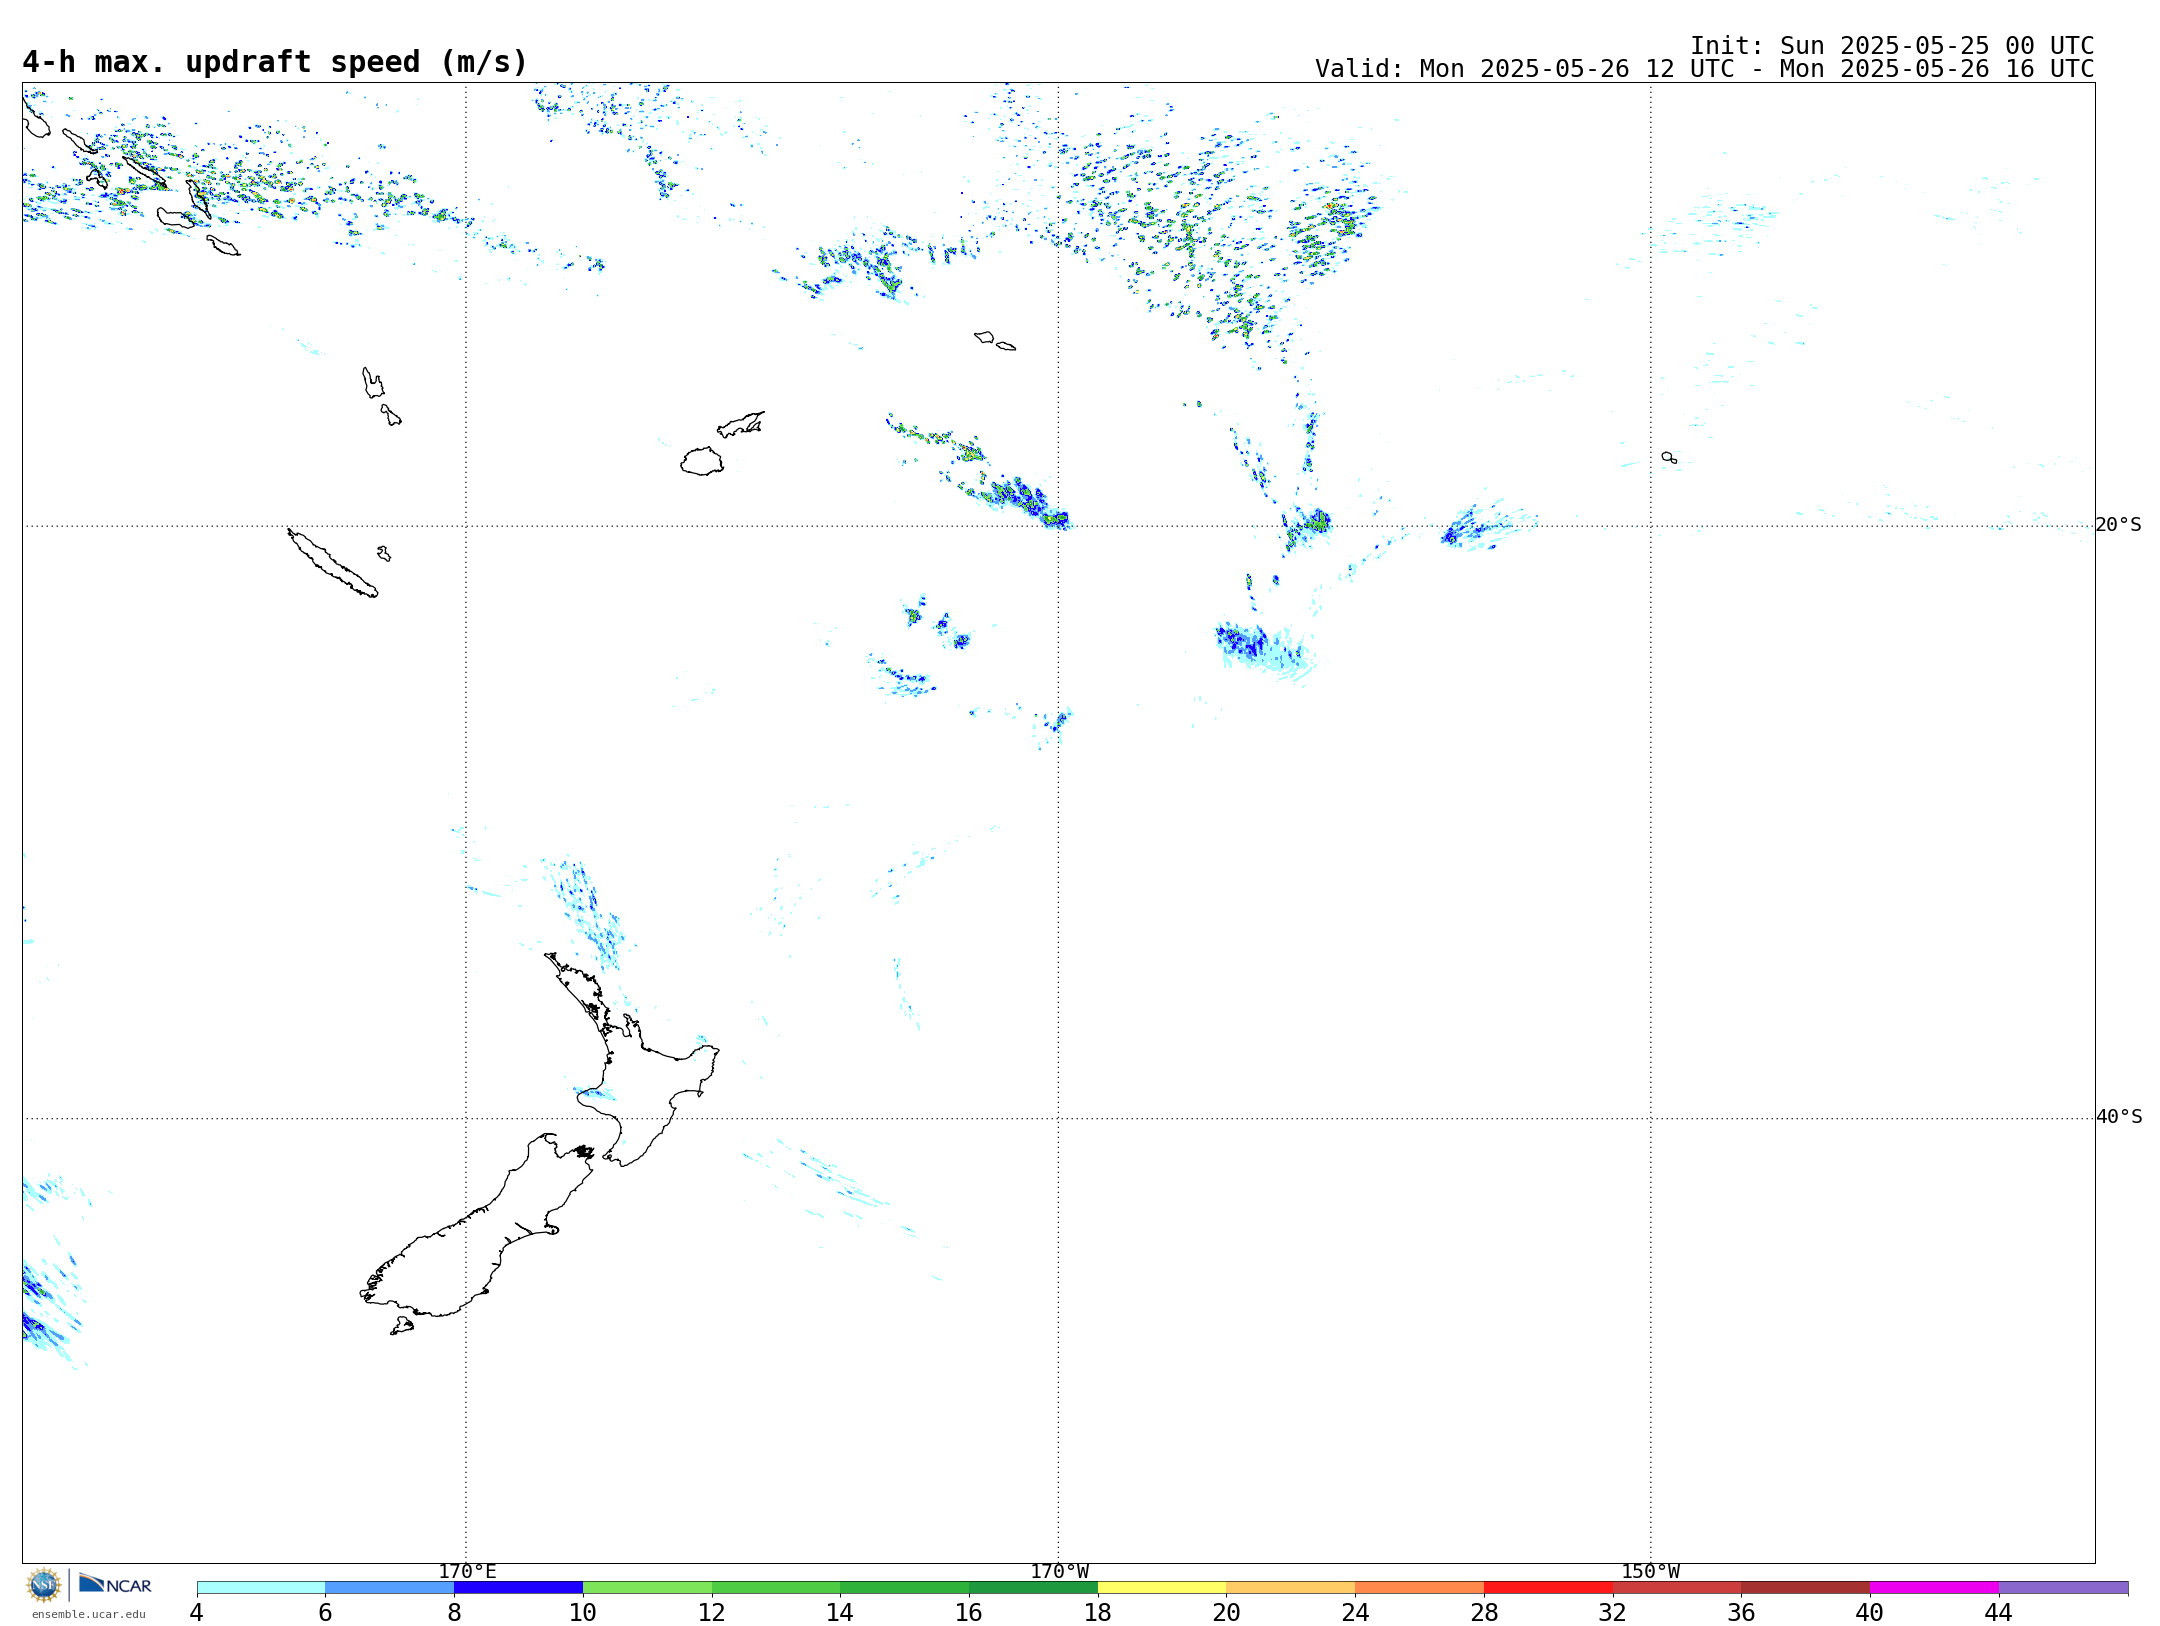Pick the brown-red 36–40 colorbar swatch
The width and height of the screenshot is (2160, 1626).
(1806, 1587)
